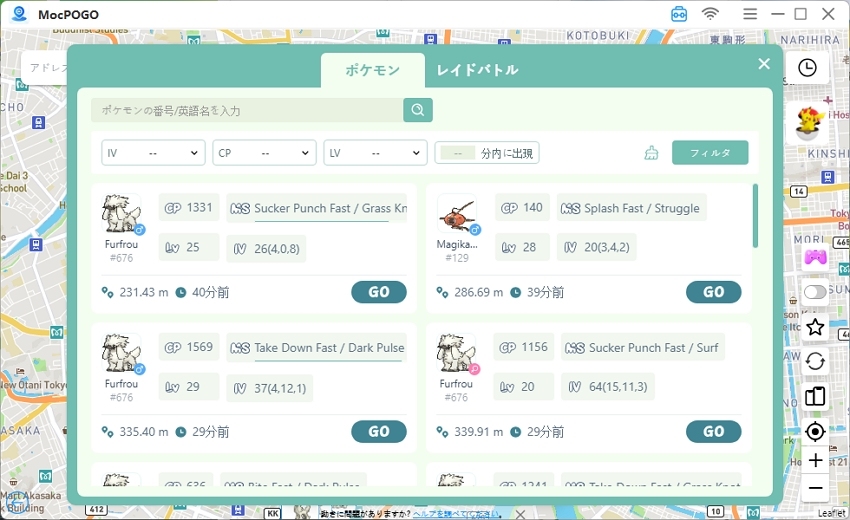The height and width of the screenshot is (520, 850).
Task: Click the Furfrou CP 1331 sprite
Action: 121,214
